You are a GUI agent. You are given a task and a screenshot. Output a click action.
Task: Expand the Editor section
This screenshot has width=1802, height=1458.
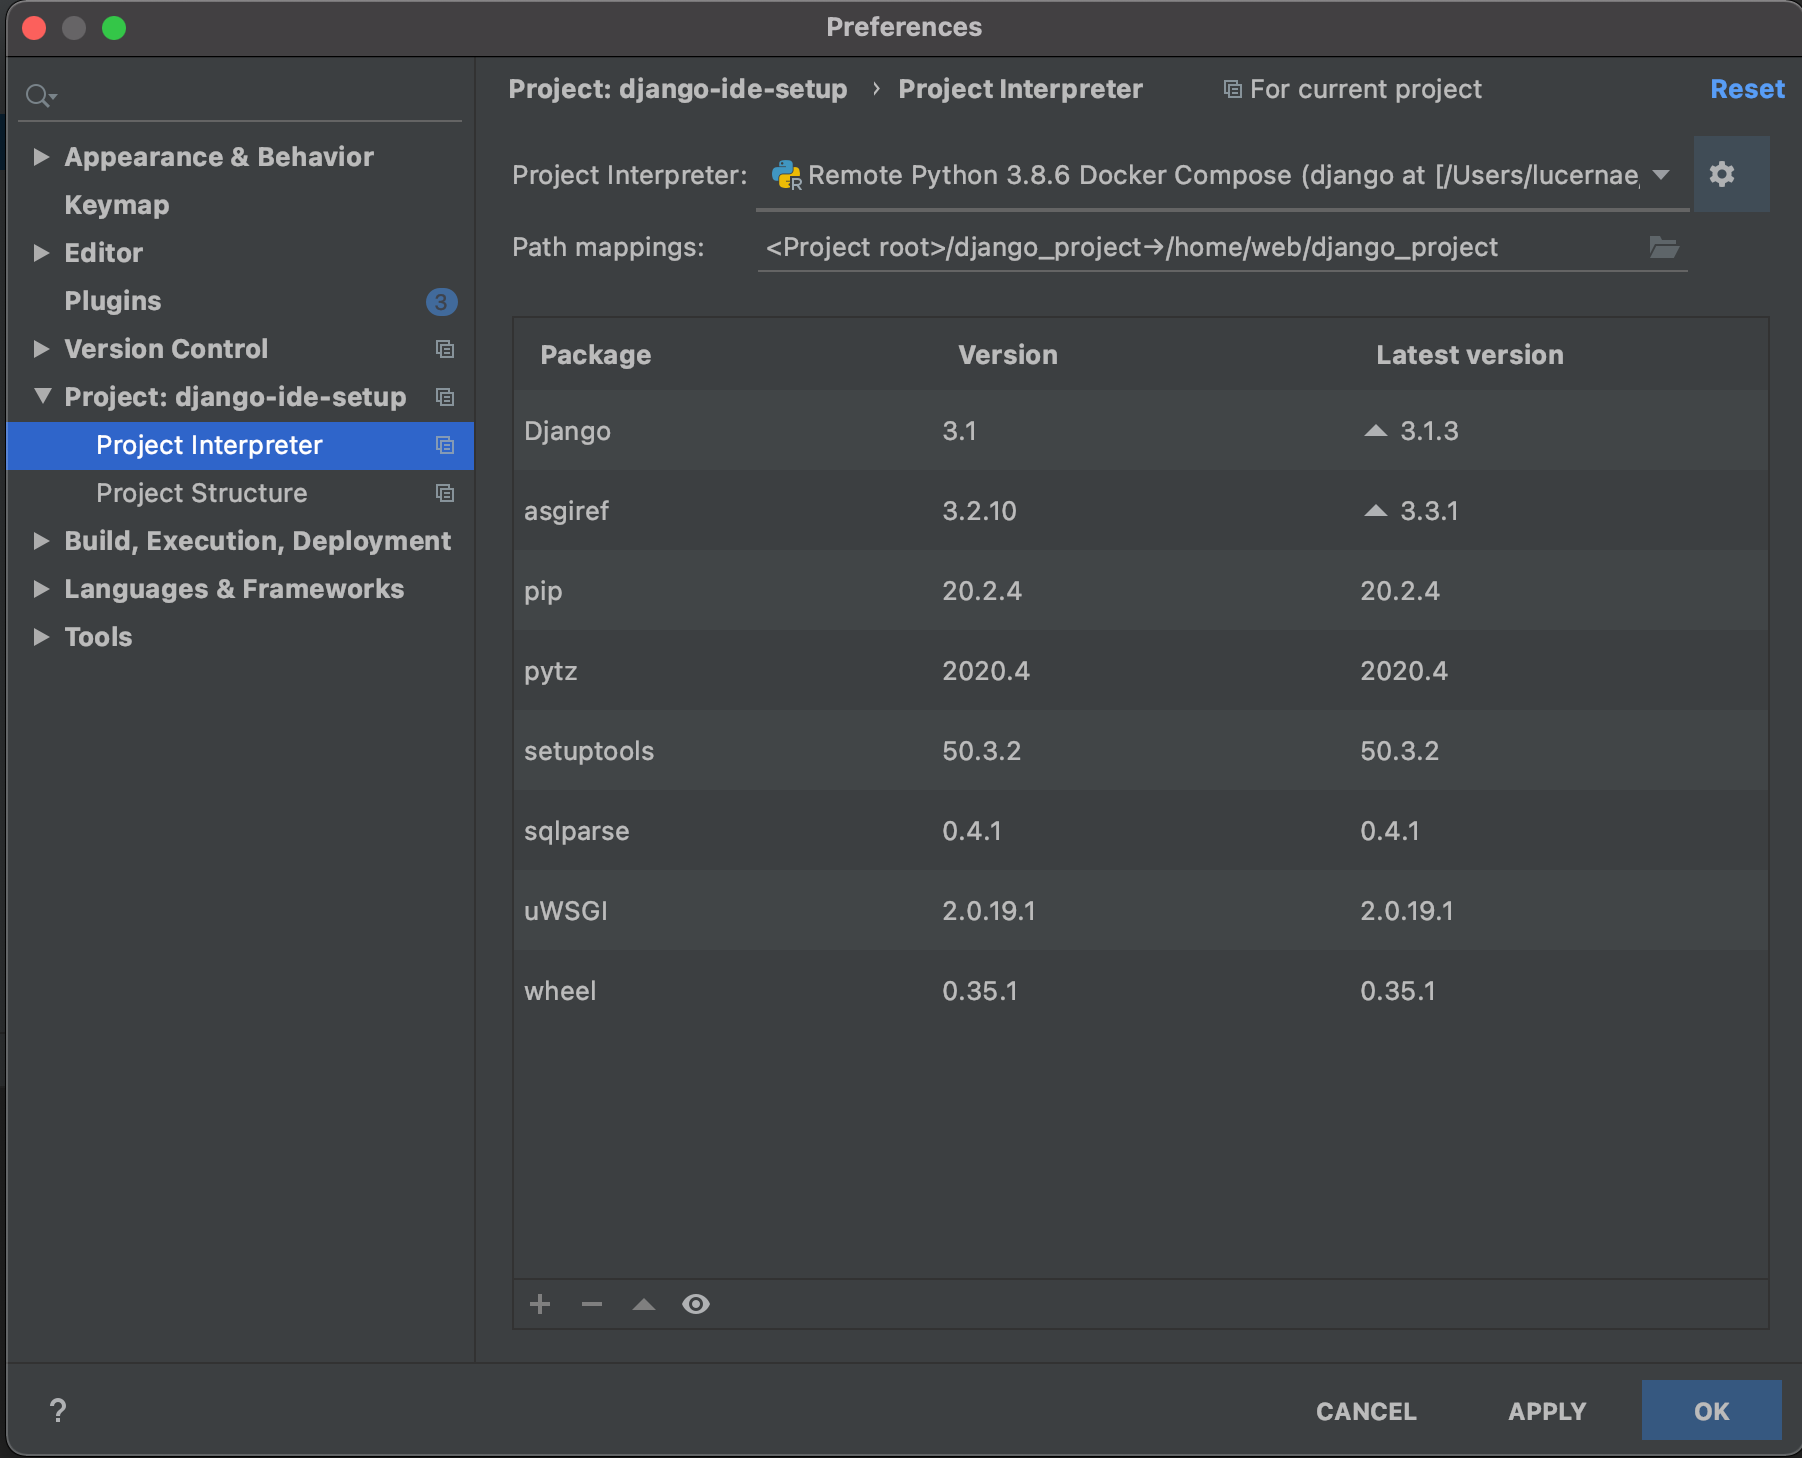tap(41, 253)
